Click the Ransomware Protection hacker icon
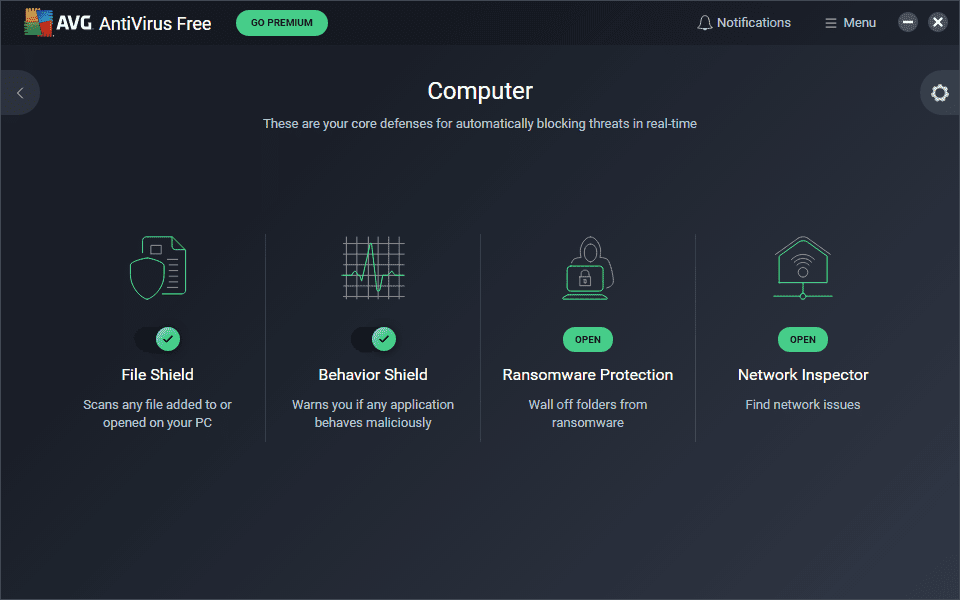The image size is (960, 600). tap(588, 268)
